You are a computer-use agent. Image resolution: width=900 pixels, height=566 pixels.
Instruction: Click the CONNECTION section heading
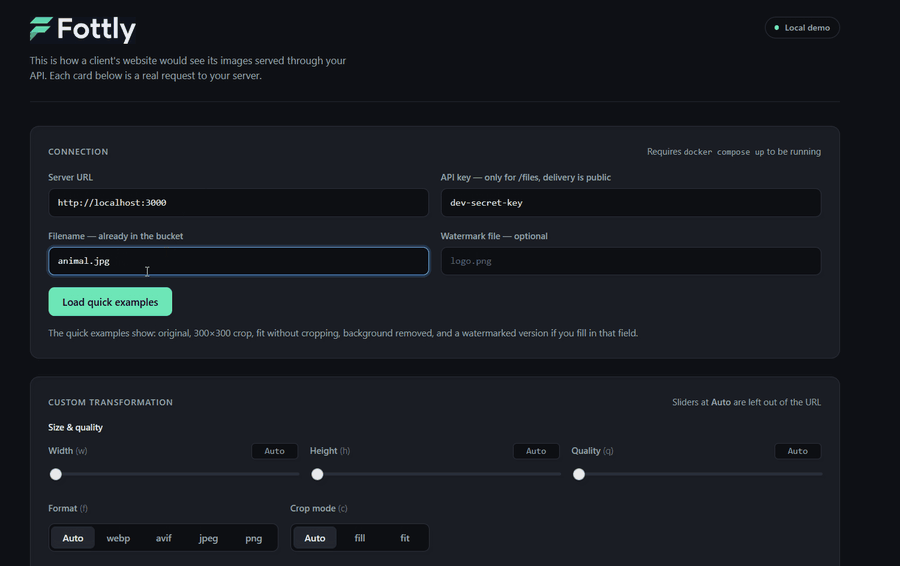(x=78, y=152)
